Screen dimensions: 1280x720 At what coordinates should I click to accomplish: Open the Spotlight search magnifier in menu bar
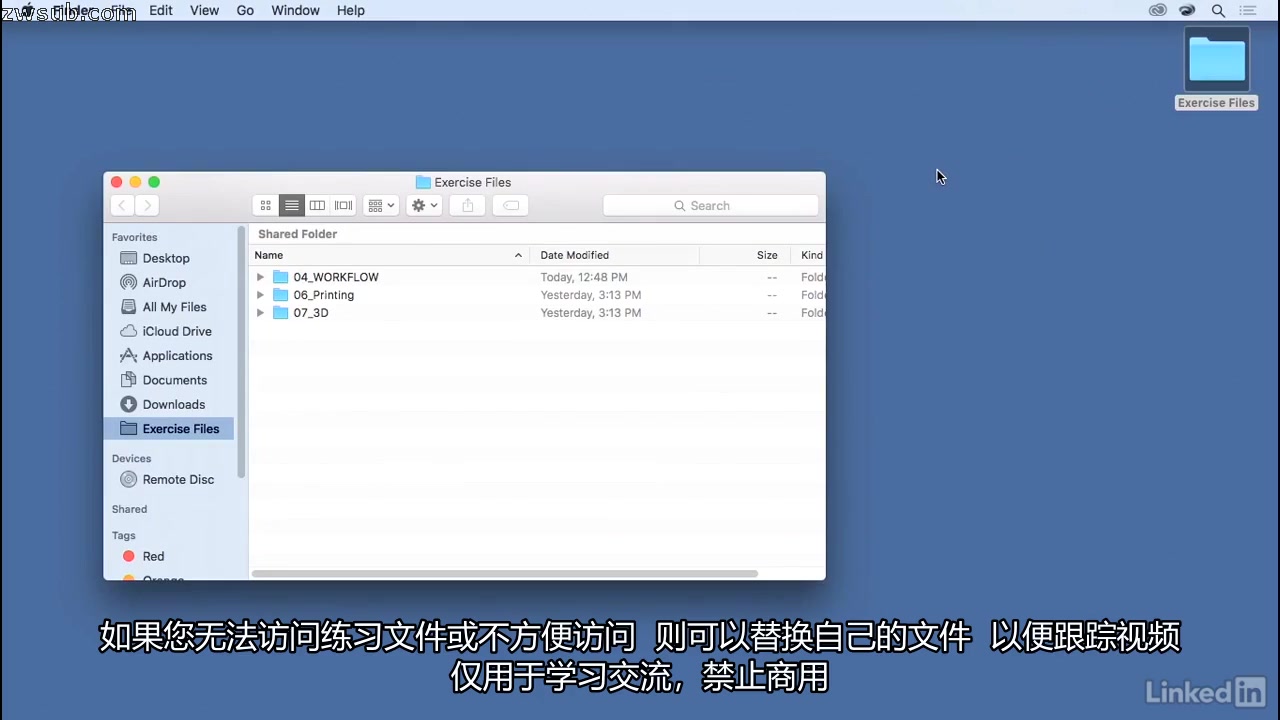1218,10
